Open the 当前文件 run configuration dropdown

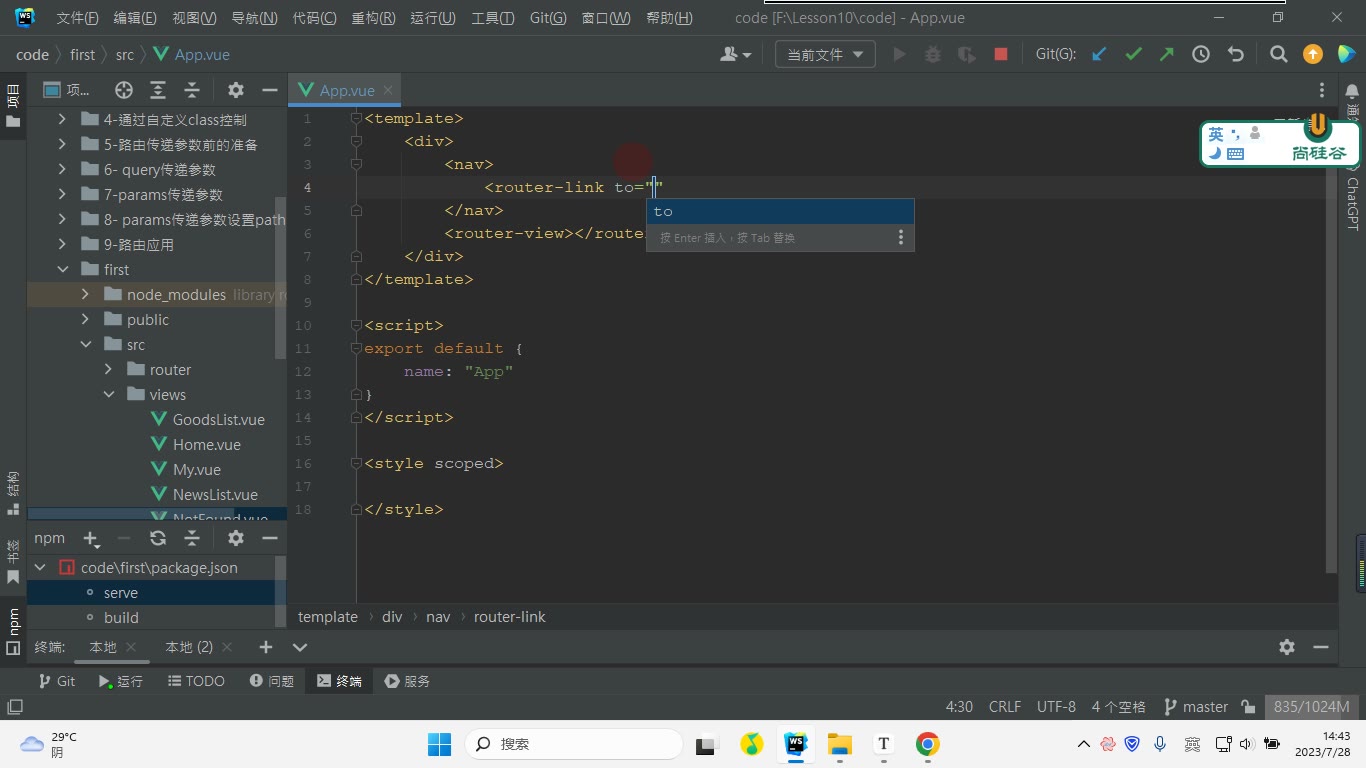coord(825,55)
